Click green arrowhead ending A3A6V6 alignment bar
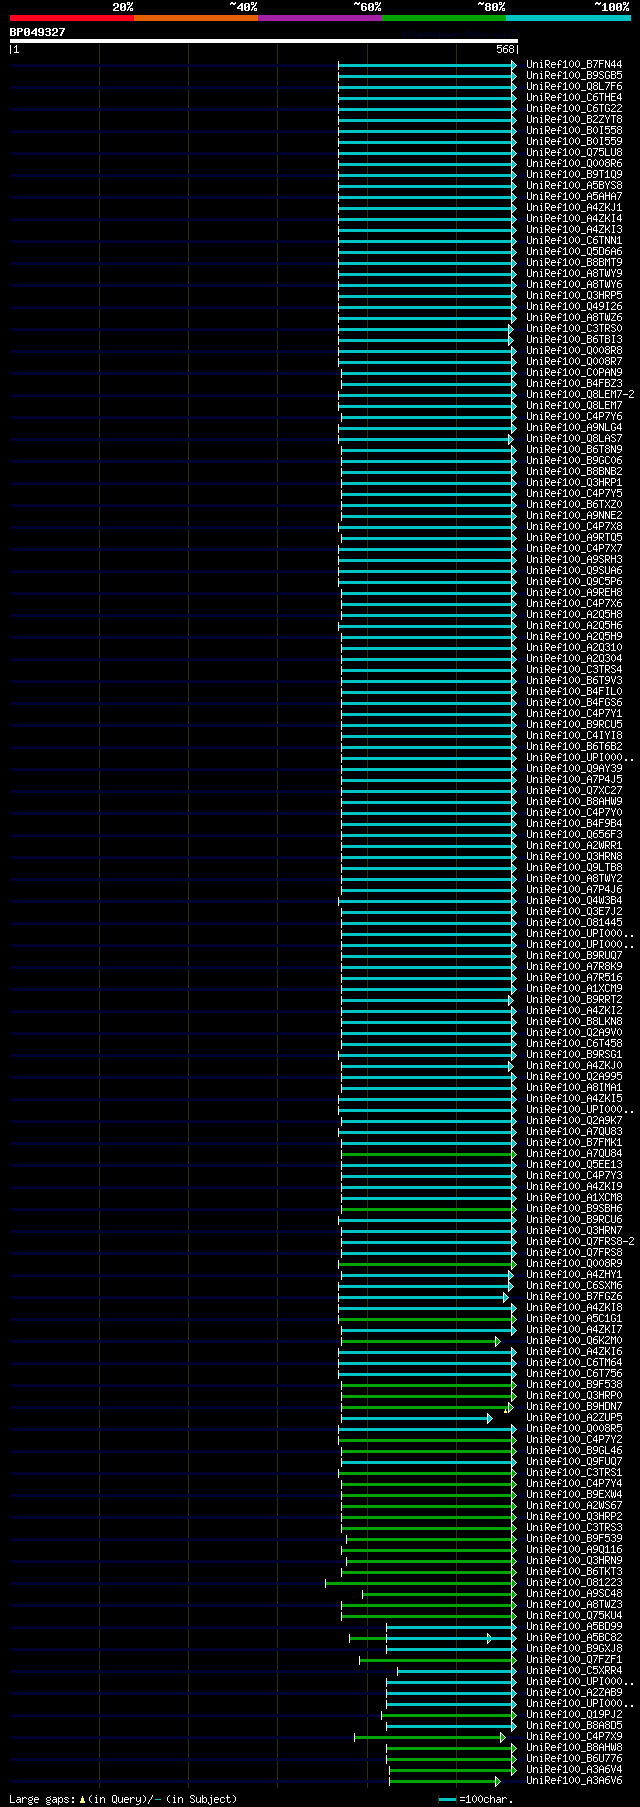This screenshot has width=640, height=1807. [498, 1781]
